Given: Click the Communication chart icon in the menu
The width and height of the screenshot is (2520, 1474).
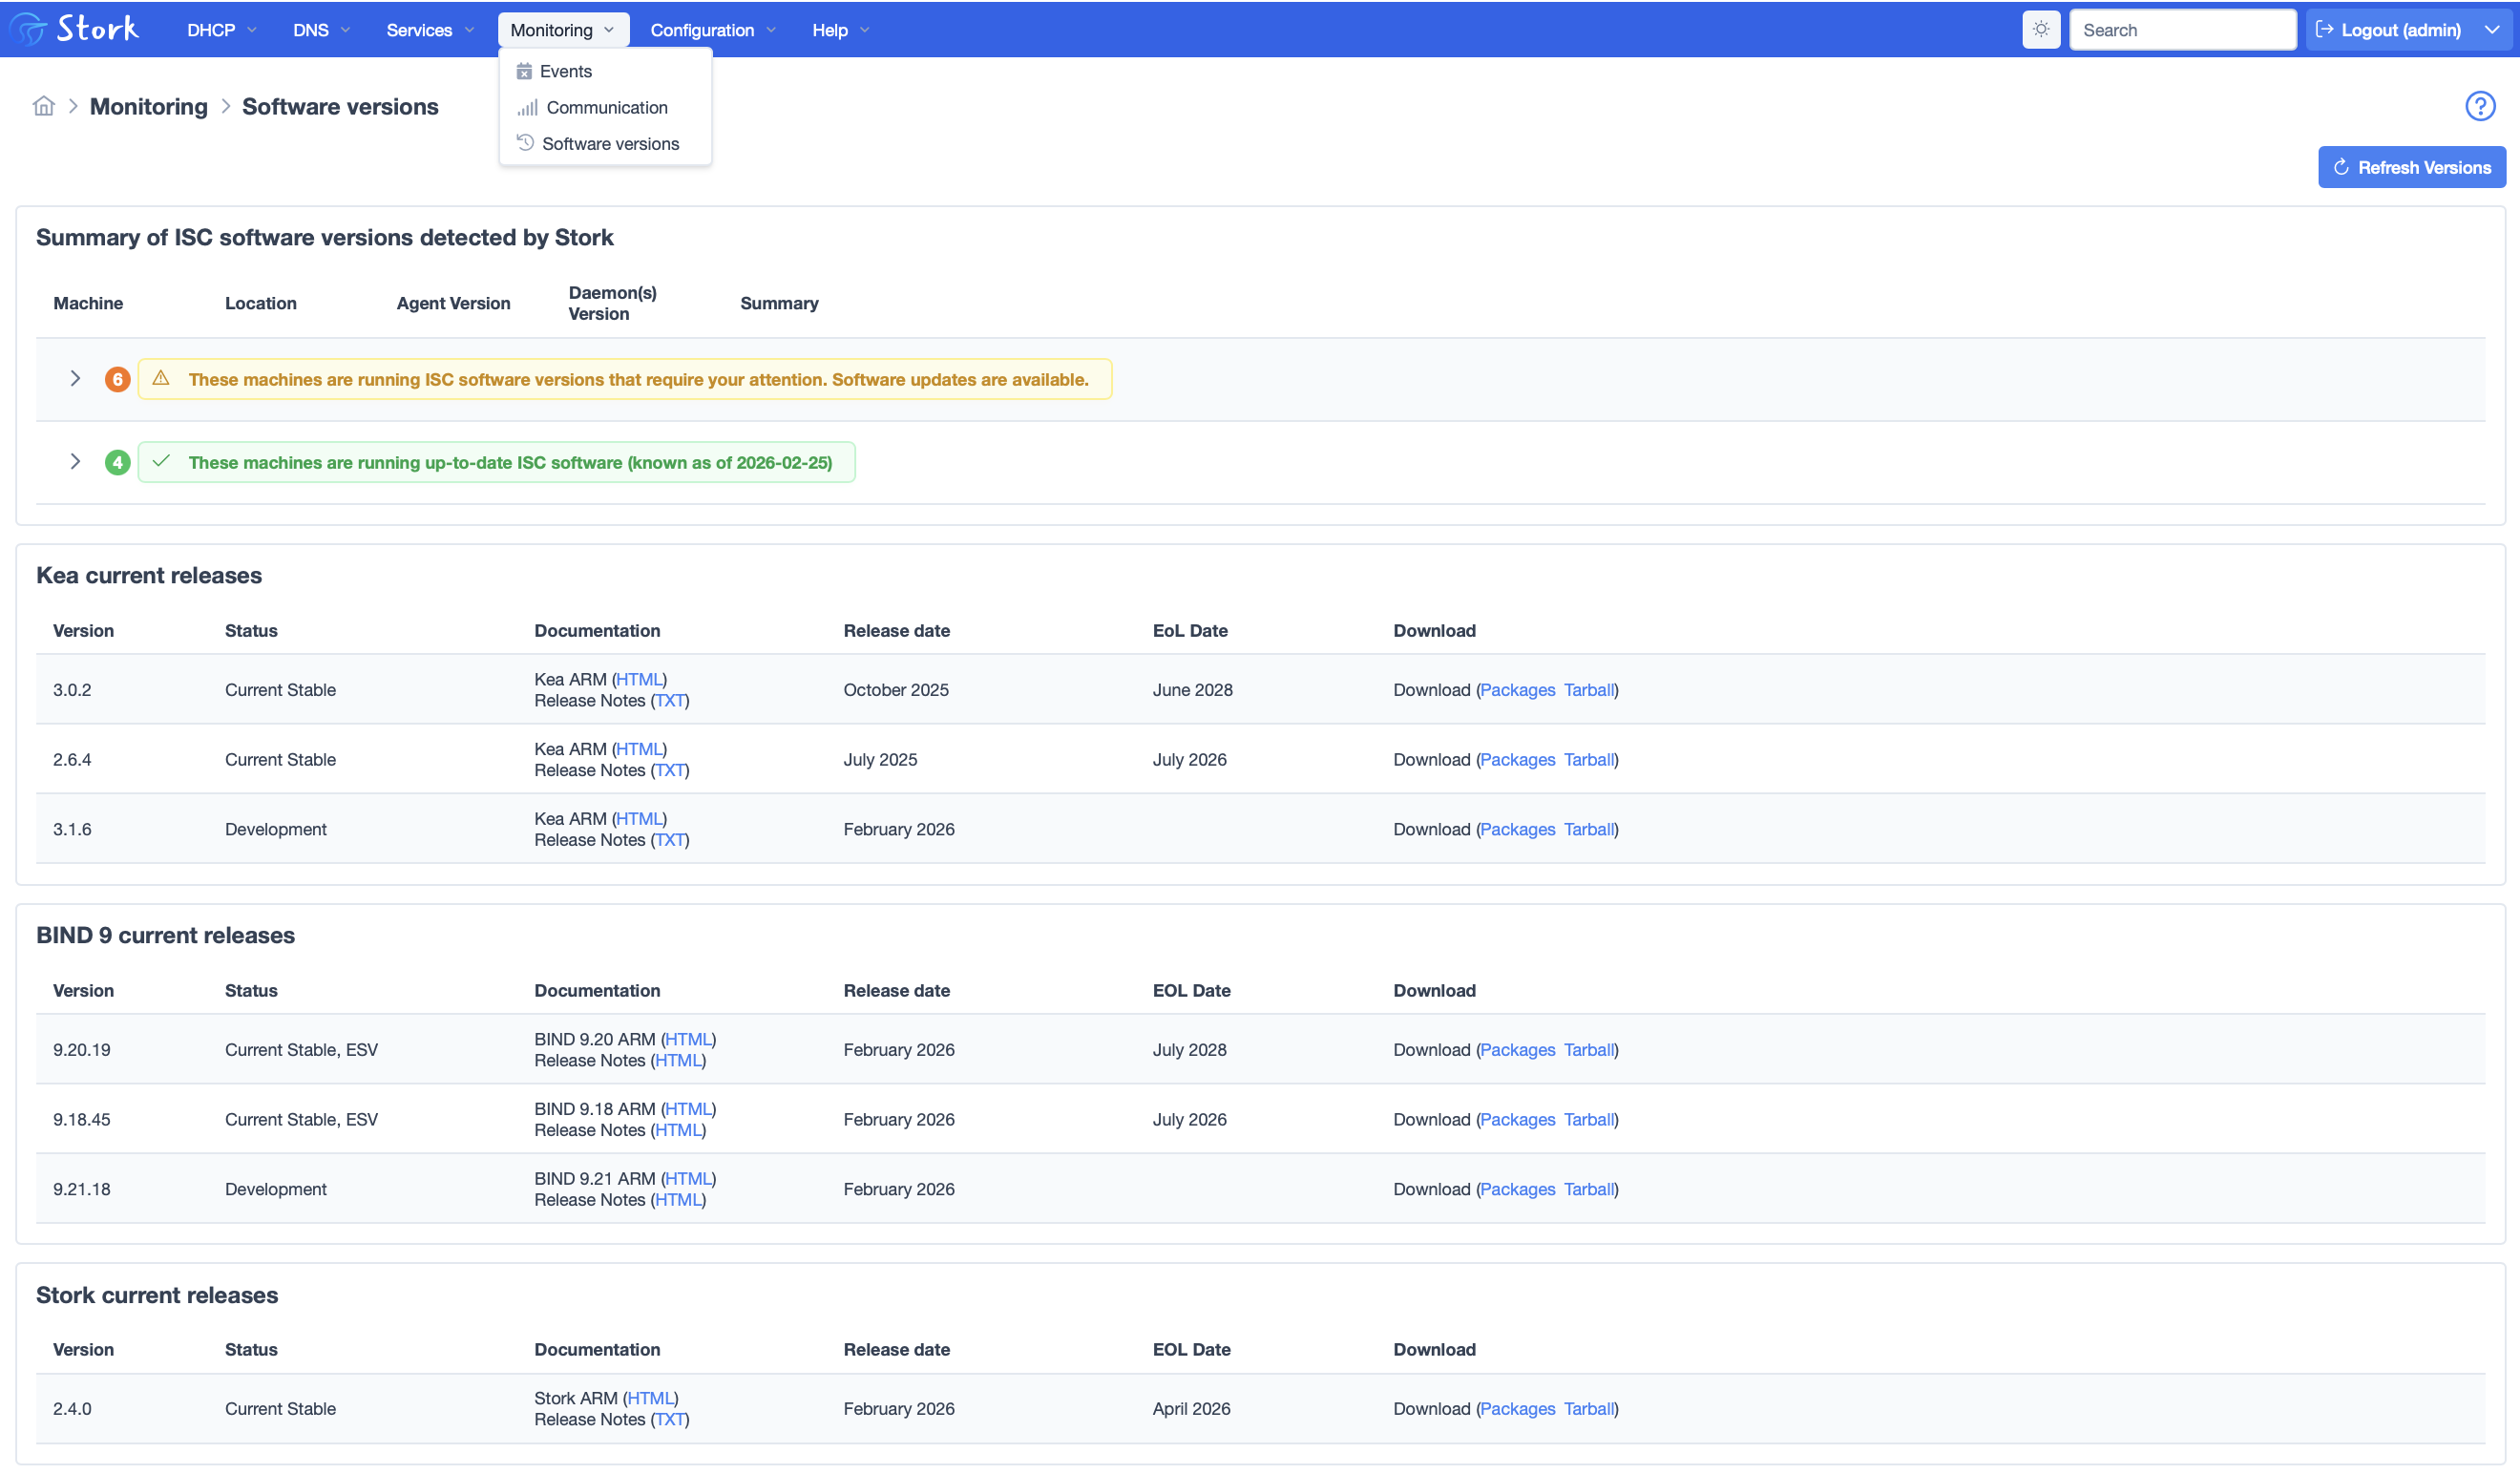Looking at the screenshot, I should click(x=528, y=107).
